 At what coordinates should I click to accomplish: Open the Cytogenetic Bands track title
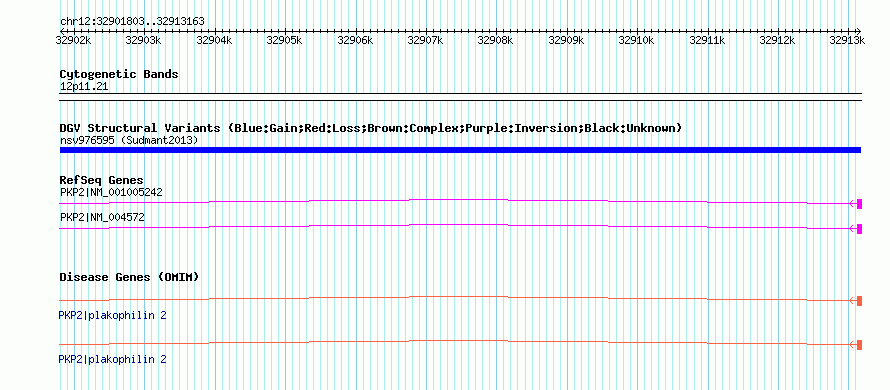pyautogui.click(x=119, y=74)
